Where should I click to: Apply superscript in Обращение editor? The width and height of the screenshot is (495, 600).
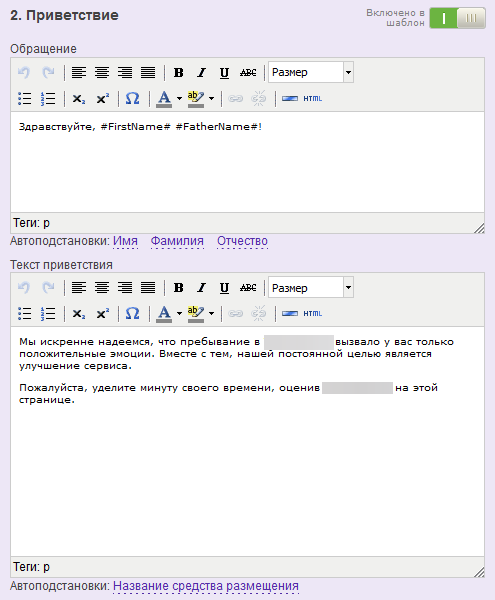pos(103,99)
